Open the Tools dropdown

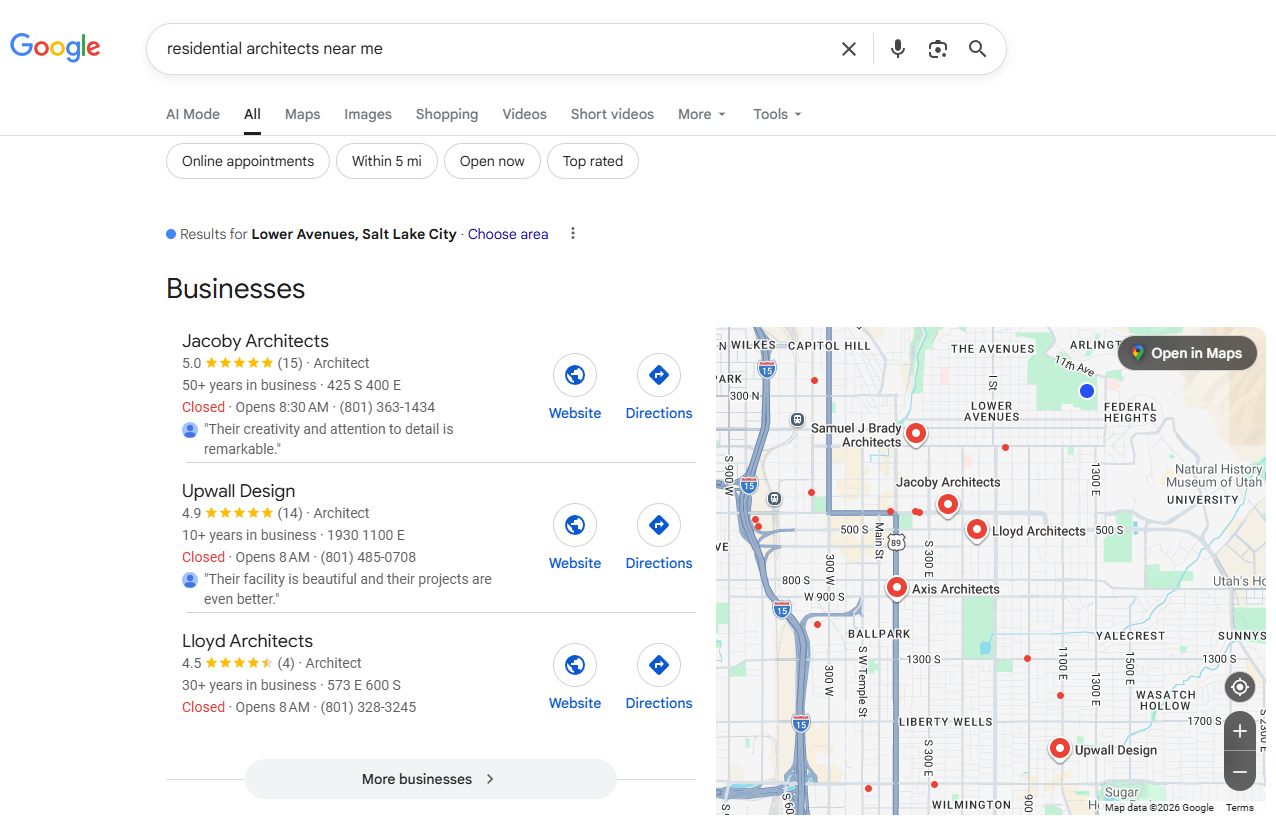click(777, 114)
